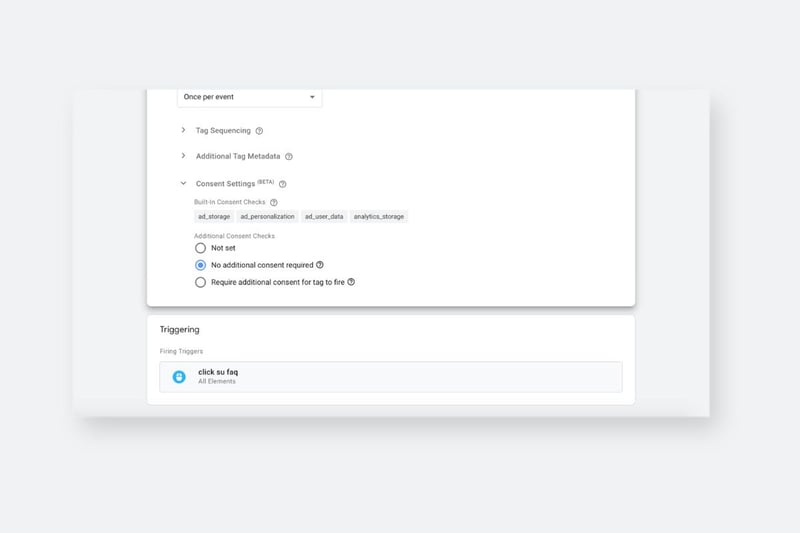This screenshot has height=533, width=800.
Task: Click the analytics_storage consent chip
Action: pyautogui.click(x=379, y=217)
